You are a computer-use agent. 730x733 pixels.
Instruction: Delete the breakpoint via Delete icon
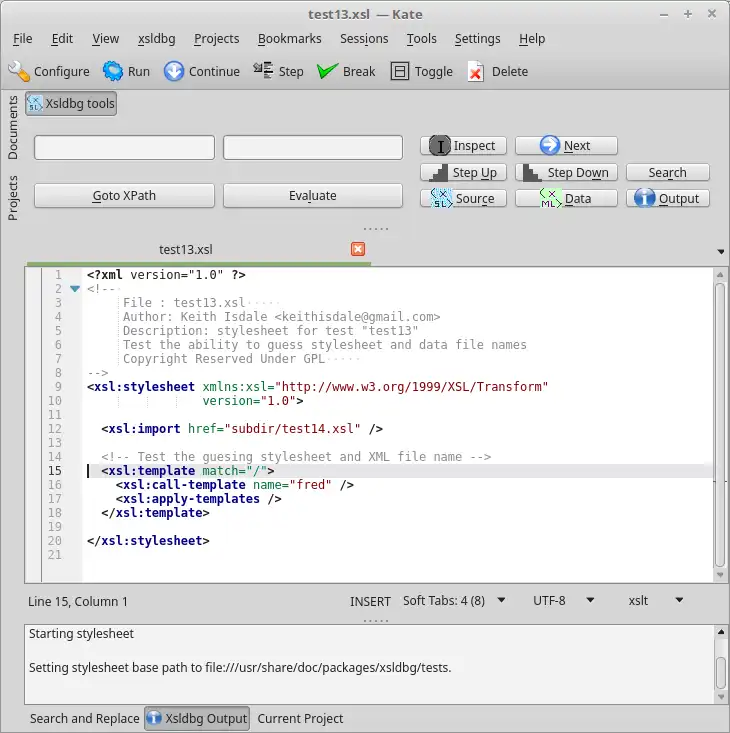tap(476, 72)
